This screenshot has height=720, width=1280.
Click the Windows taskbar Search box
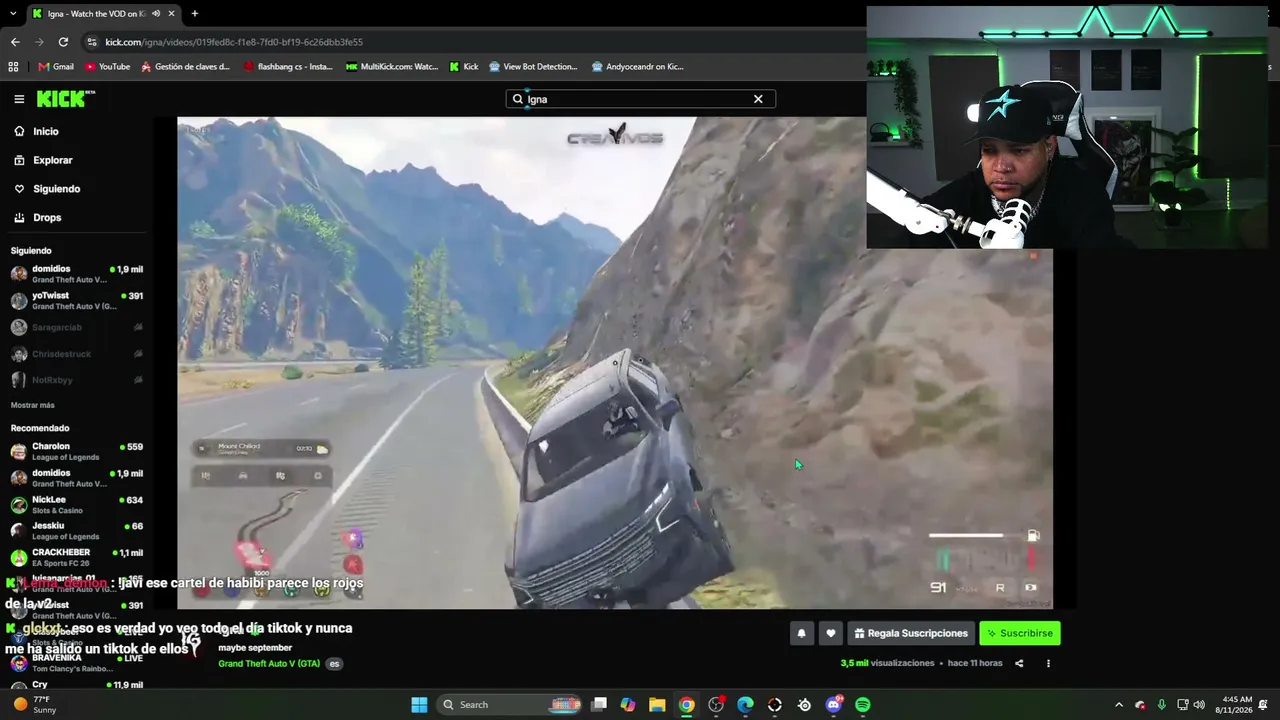point(507,705)
